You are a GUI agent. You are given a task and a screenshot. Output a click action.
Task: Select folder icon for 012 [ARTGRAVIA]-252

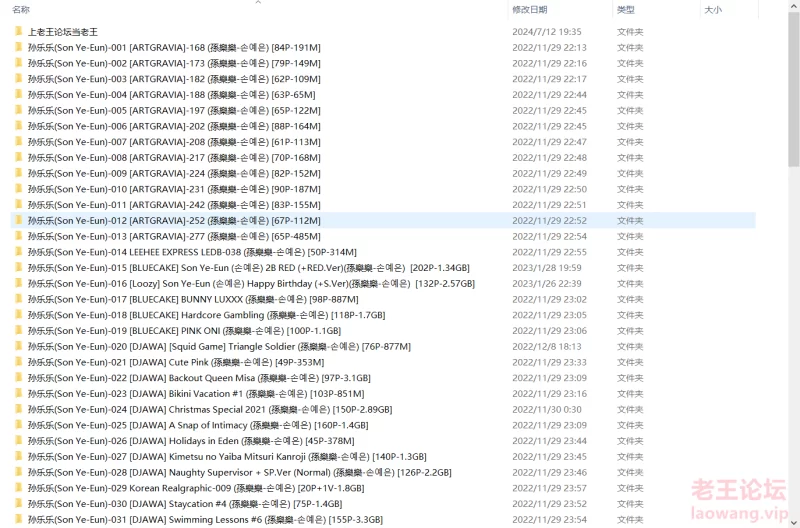click(x=19, y=220)
